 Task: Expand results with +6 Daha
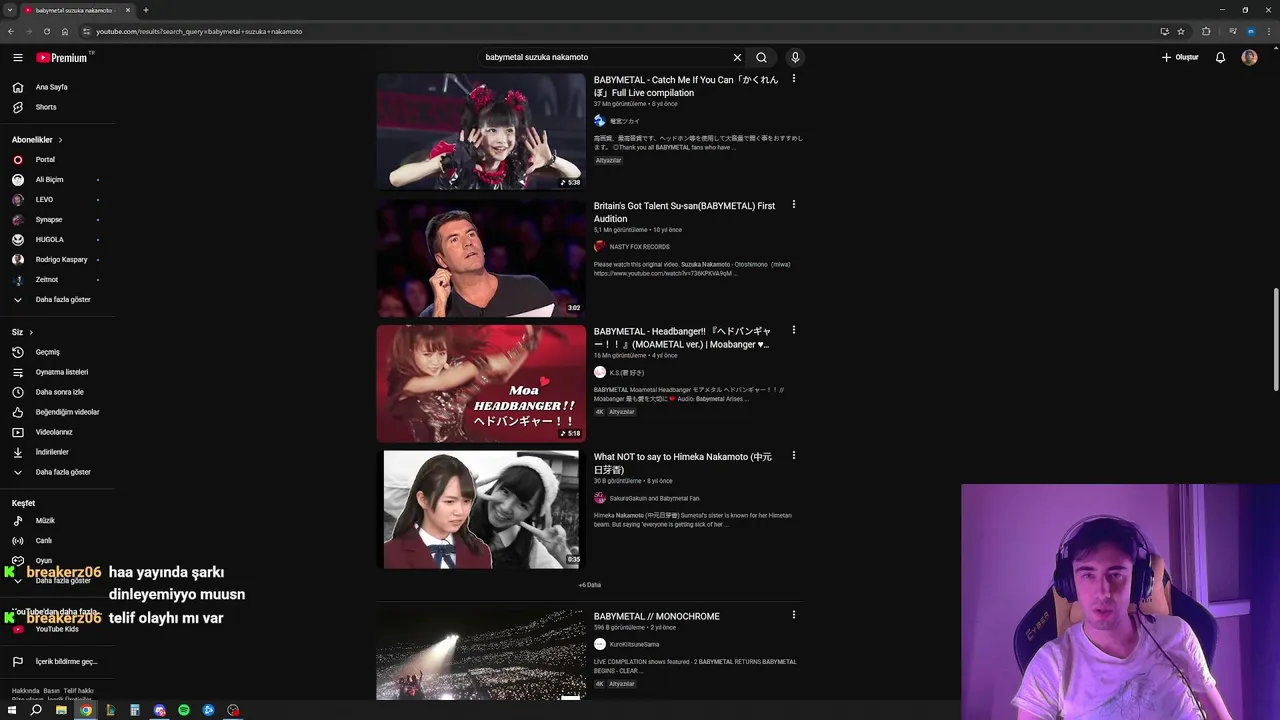point(590,585)
